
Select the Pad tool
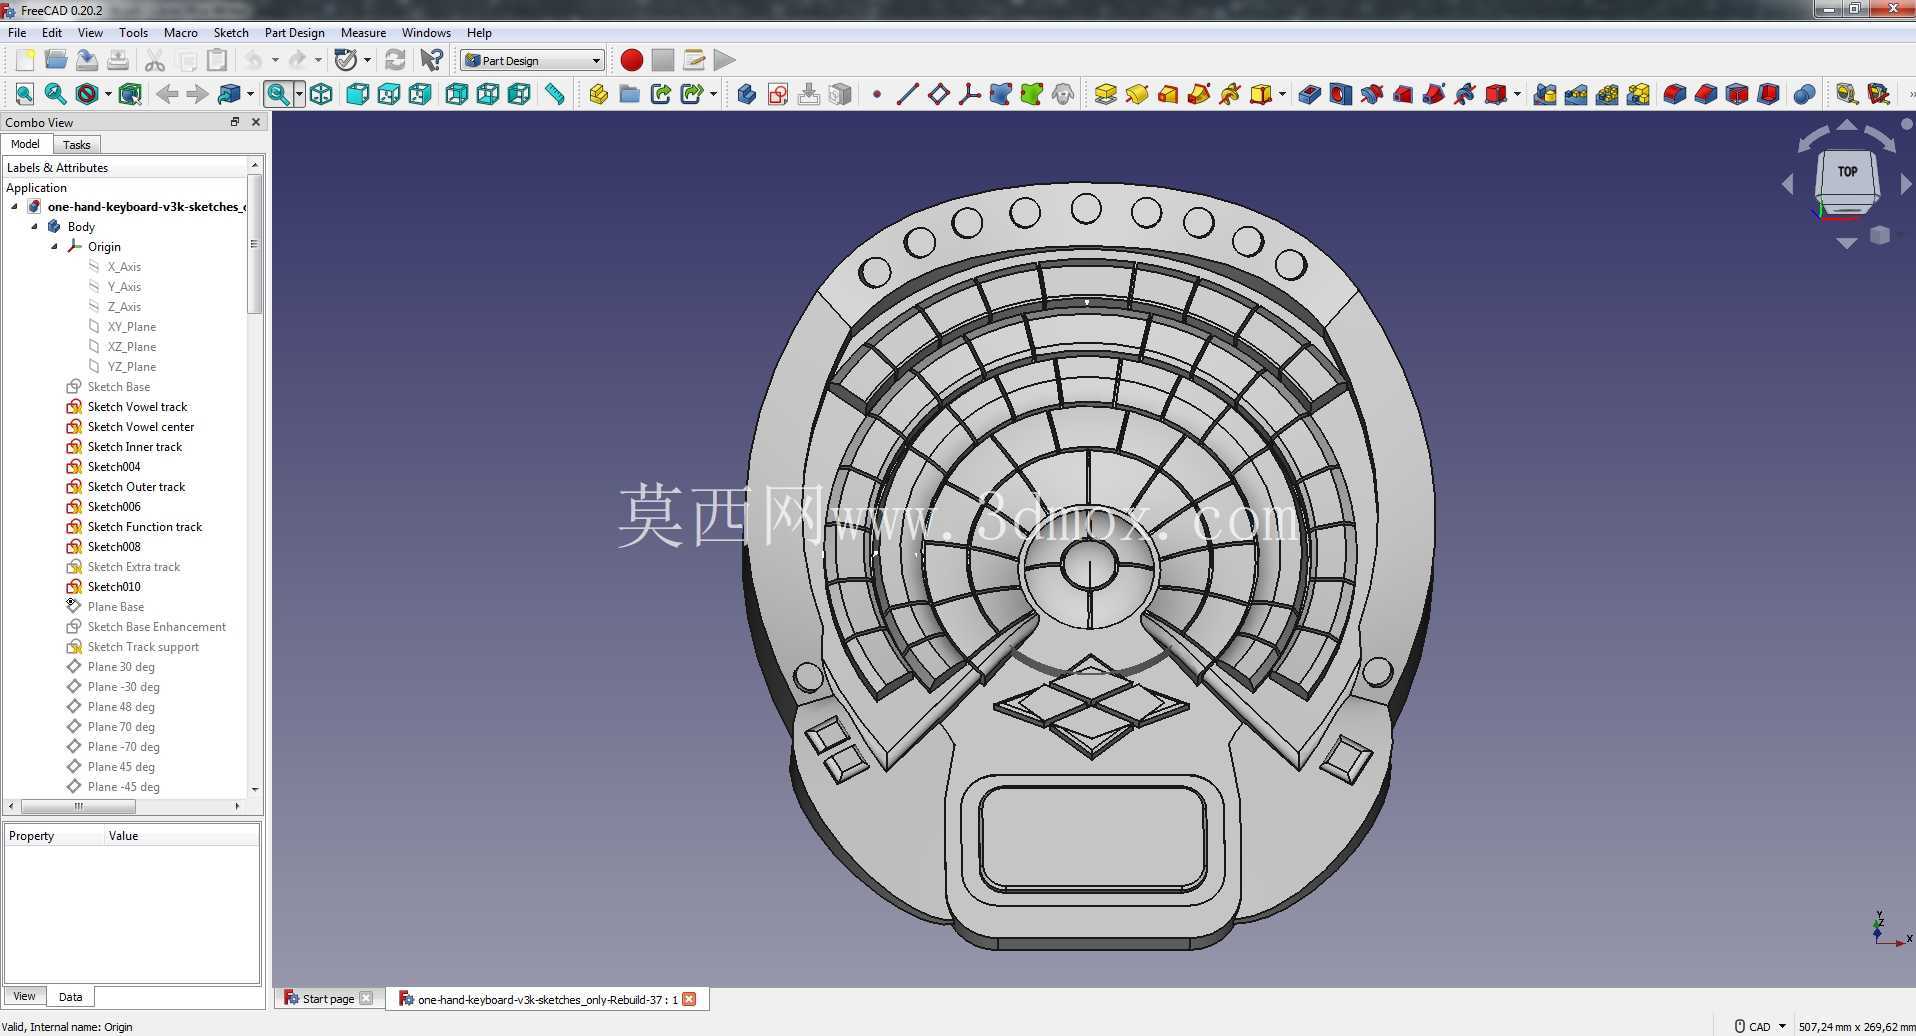(1105, 94)
